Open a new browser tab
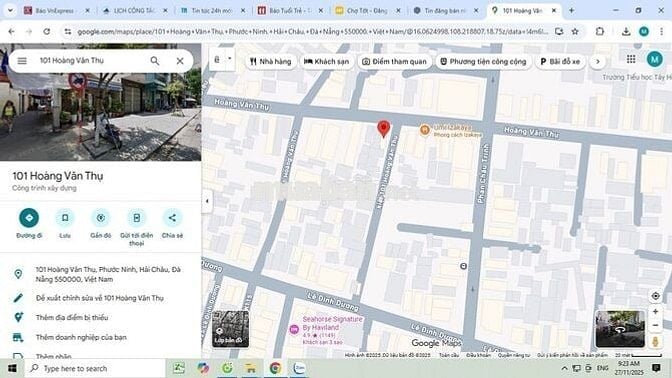672x378 pixels. pyautogui.click(x=571, y=11)
